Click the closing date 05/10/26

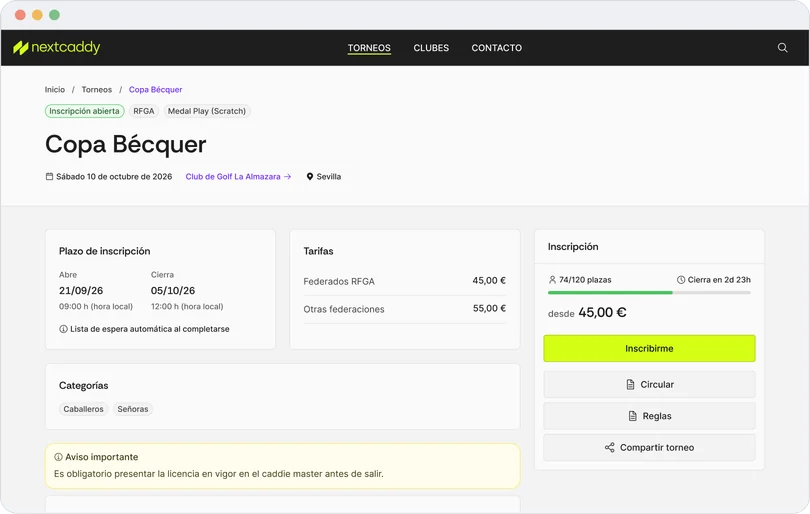coord(173,291)
